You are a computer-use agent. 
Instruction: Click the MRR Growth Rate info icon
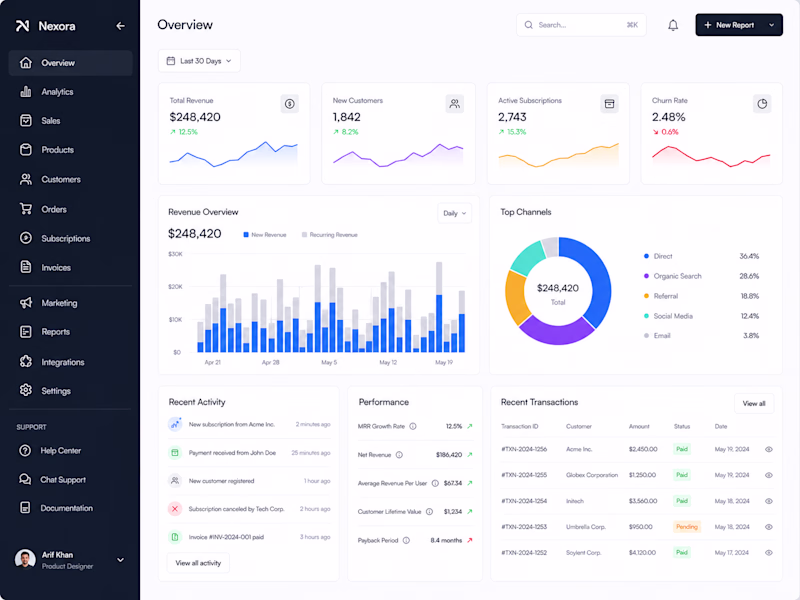point(413,426)
